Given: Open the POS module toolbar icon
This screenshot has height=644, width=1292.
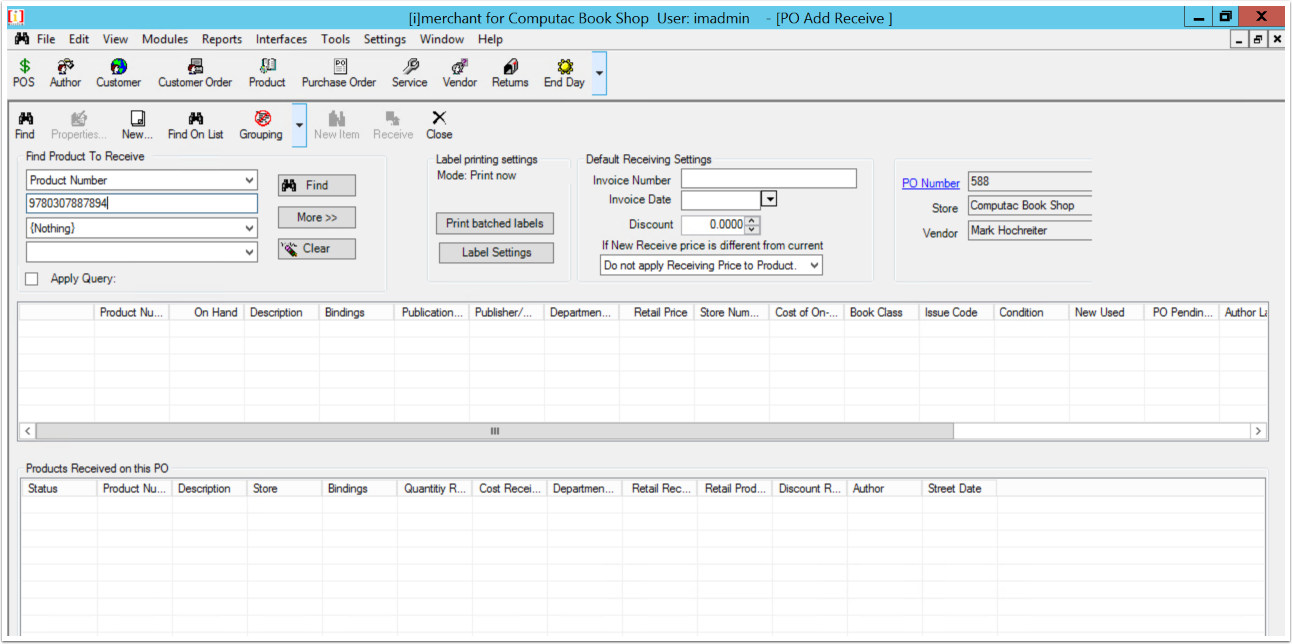Looking at the screenshot, I should click(24, 73).
